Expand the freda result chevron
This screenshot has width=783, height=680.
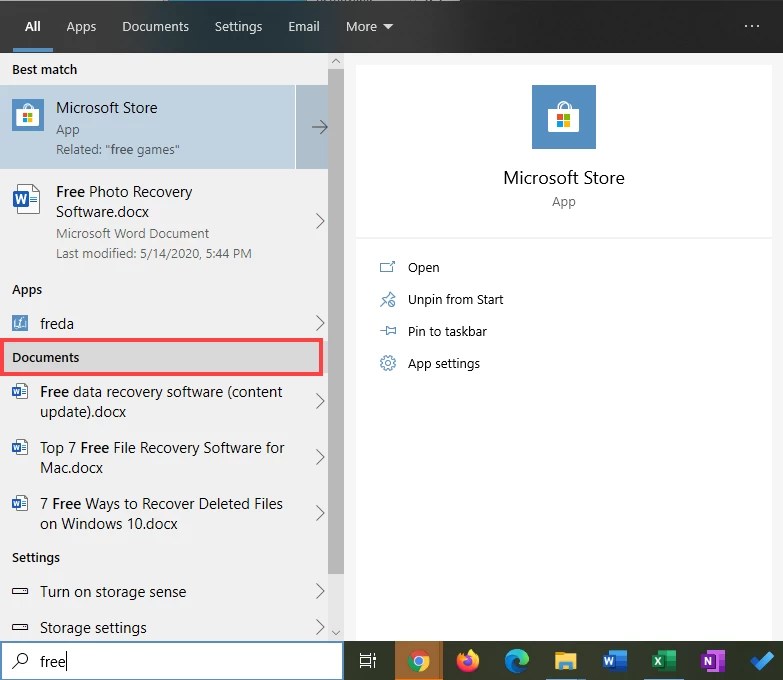point(320,323)
